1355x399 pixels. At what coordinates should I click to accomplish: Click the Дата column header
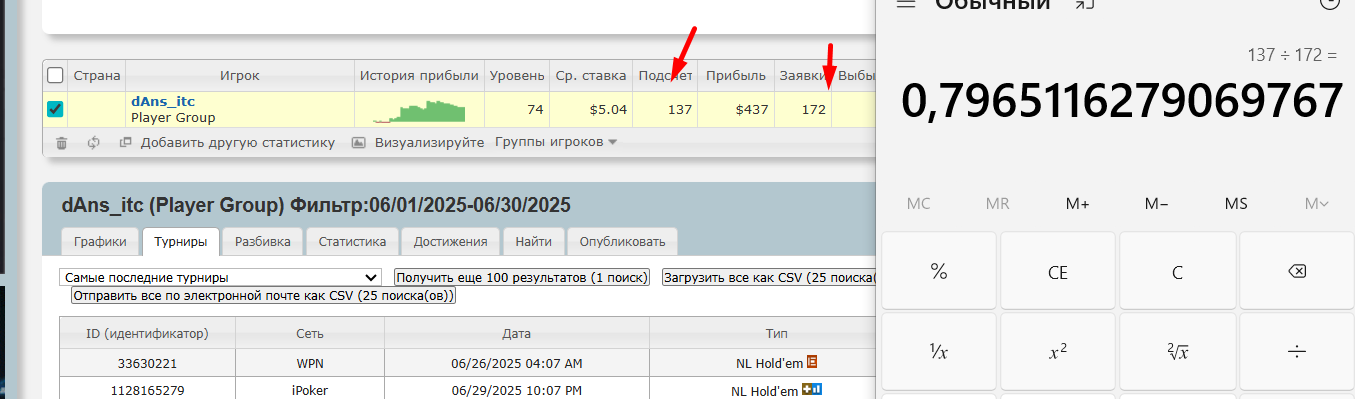[517, 332]
